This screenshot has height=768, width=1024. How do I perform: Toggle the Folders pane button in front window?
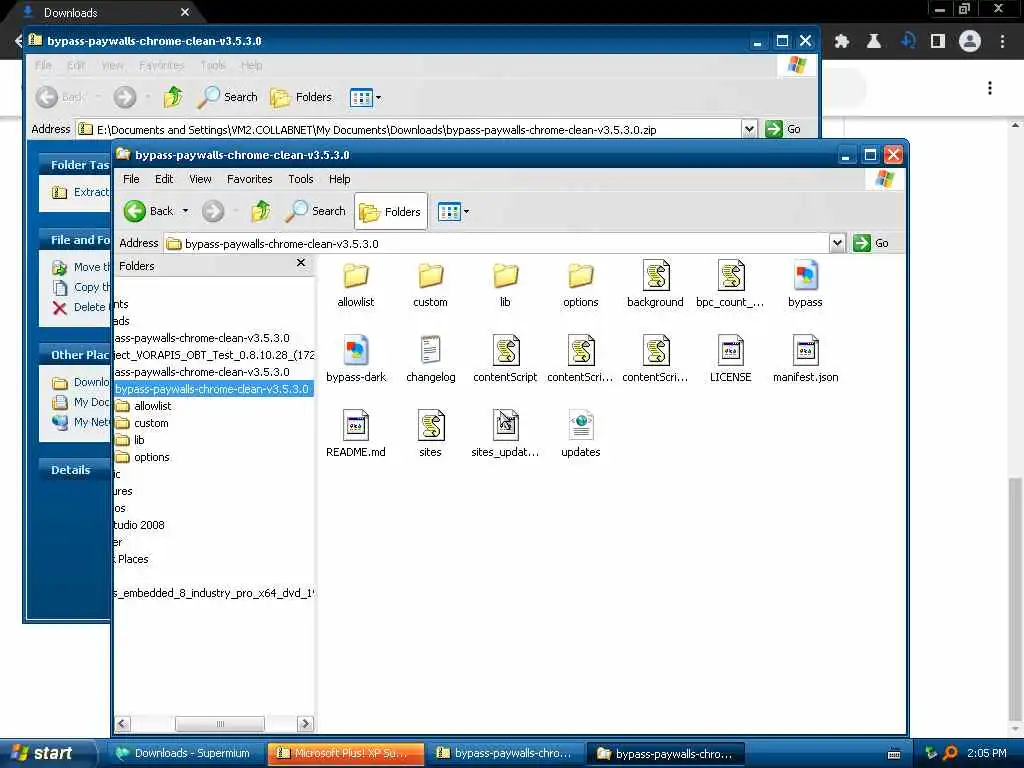[391, 212]
